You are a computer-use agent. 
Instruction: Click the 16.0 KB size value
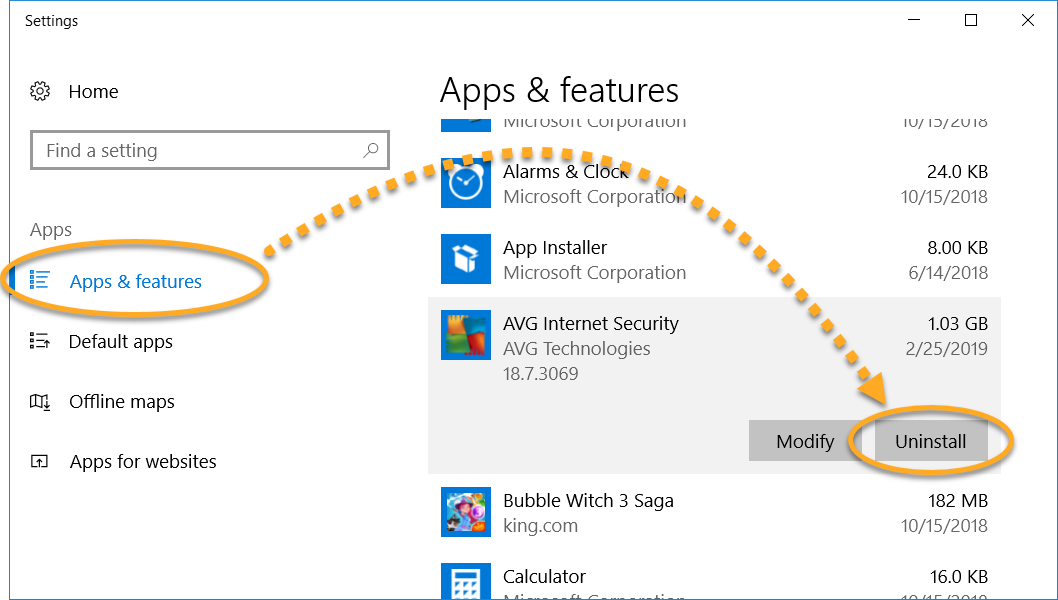coord(957,576)
